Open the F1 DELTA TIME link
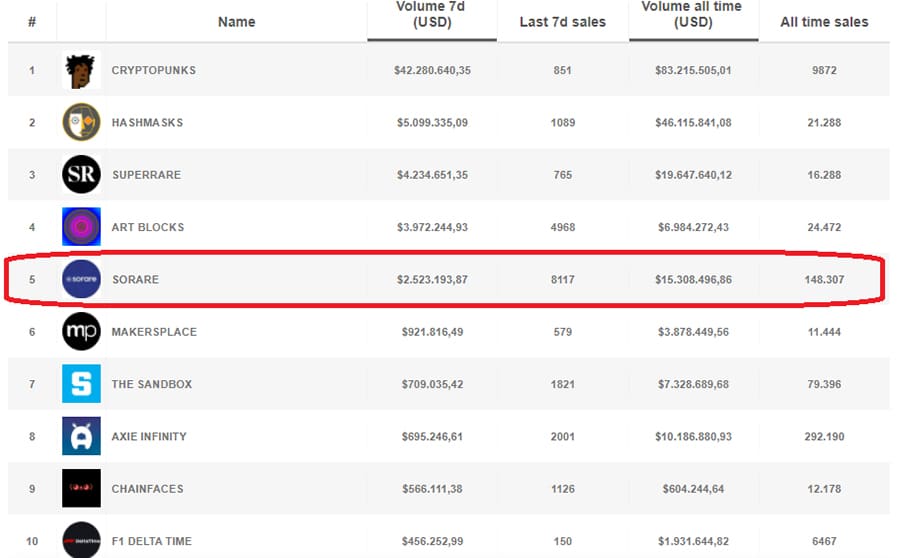The height and width of the screenshot is (558, 900). click(x=152, y=540)
